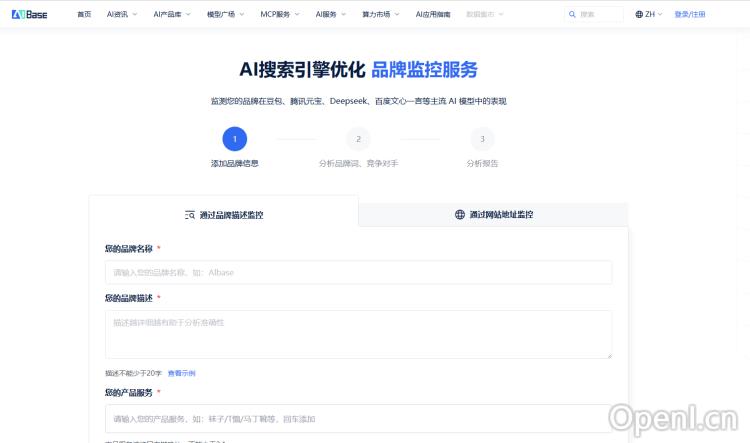Viewport: 750px width, 443px height.
Task: Switch to 通过品牌描述监控 tab
Action: click(x=224, y=215)
